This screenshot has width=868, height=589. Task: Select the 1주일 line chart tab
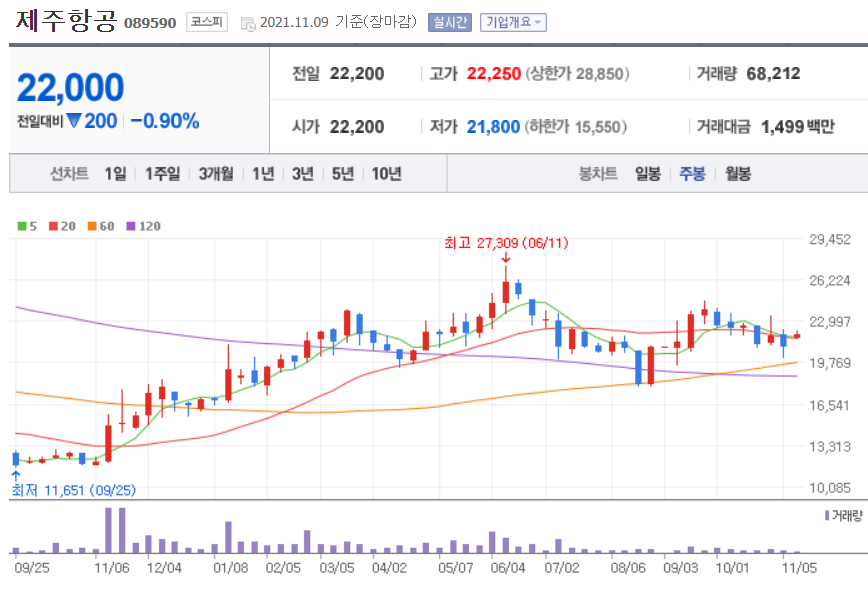tap(162, 174)
